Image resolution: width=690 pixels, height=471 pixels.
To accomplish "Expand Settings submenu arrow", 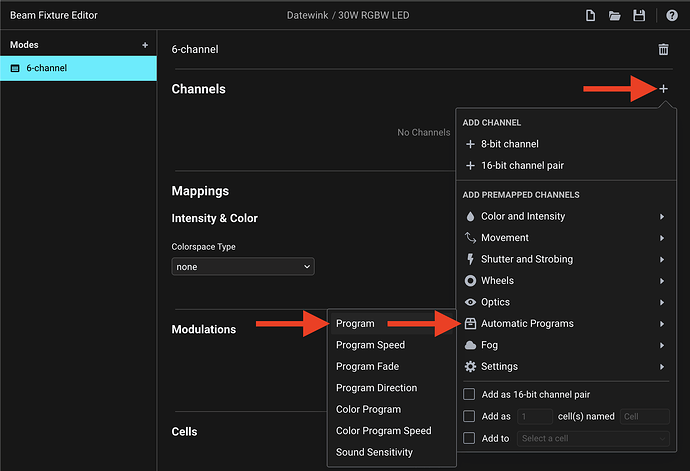I will tap(662, 367).
